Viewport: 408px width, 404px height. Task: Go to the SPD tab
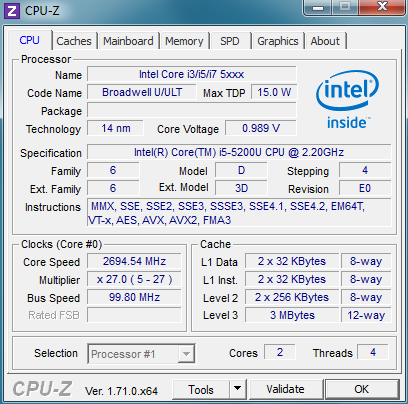230,41
